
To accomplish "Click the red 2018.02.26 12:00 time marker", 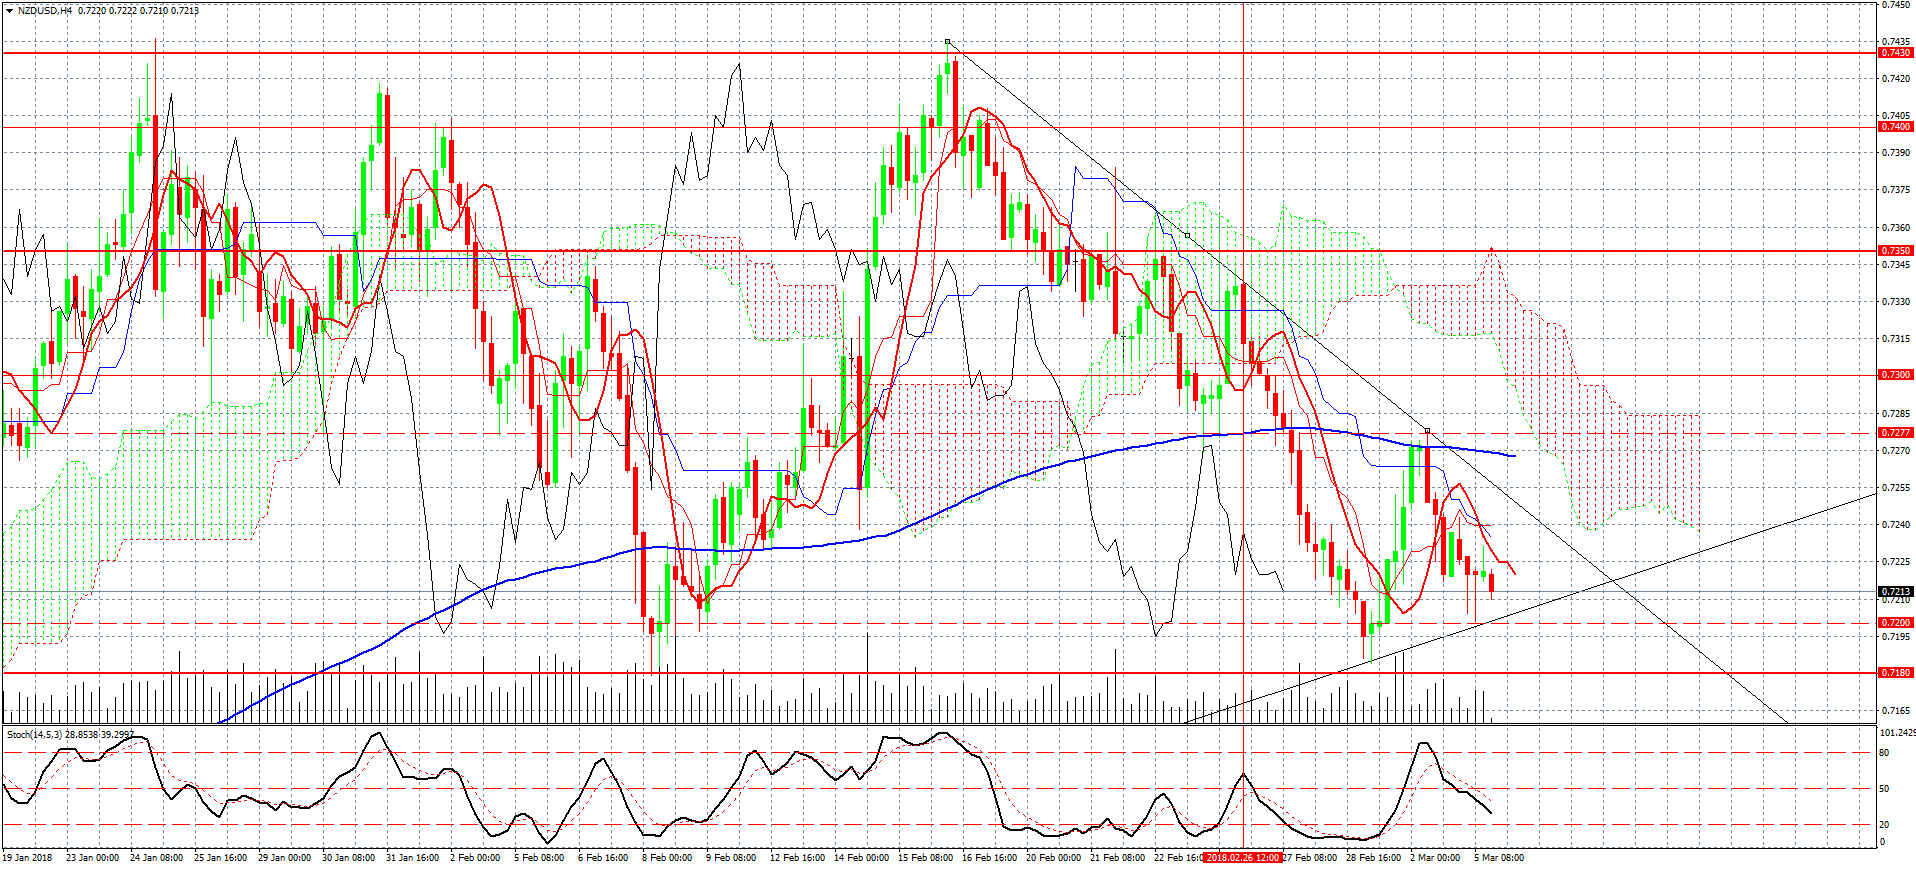I will tap(1243, 858).
